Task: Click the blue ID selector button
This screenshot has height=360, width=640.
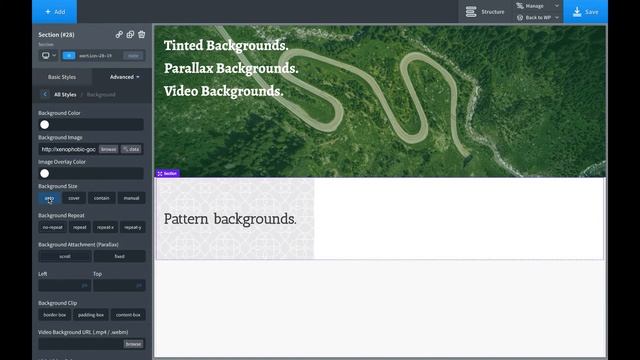Action: 69,56
